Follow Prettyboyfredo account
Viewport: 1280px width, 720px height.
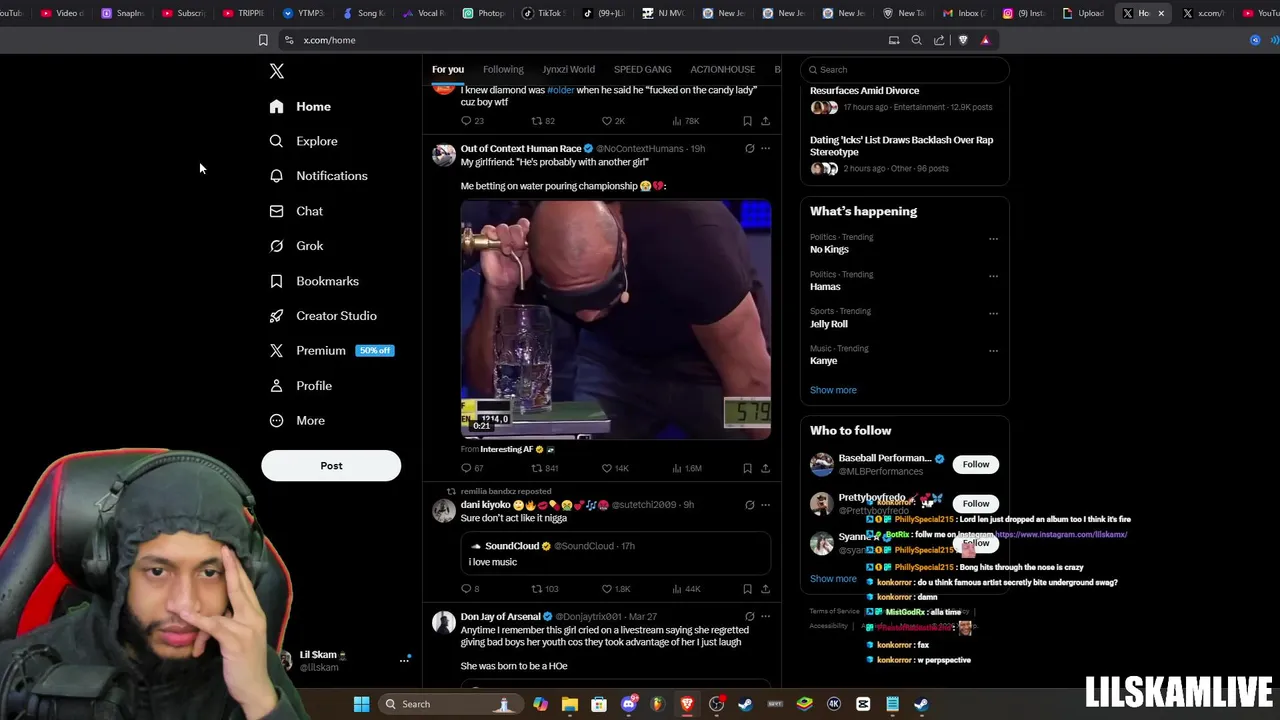click(x=976, y=503)
